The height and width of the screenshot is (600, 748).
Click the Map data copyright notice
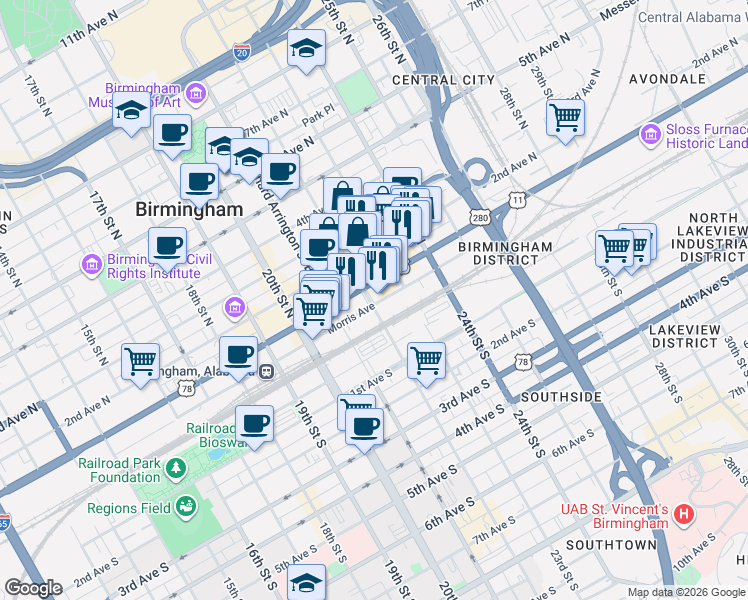click(686, 593)
